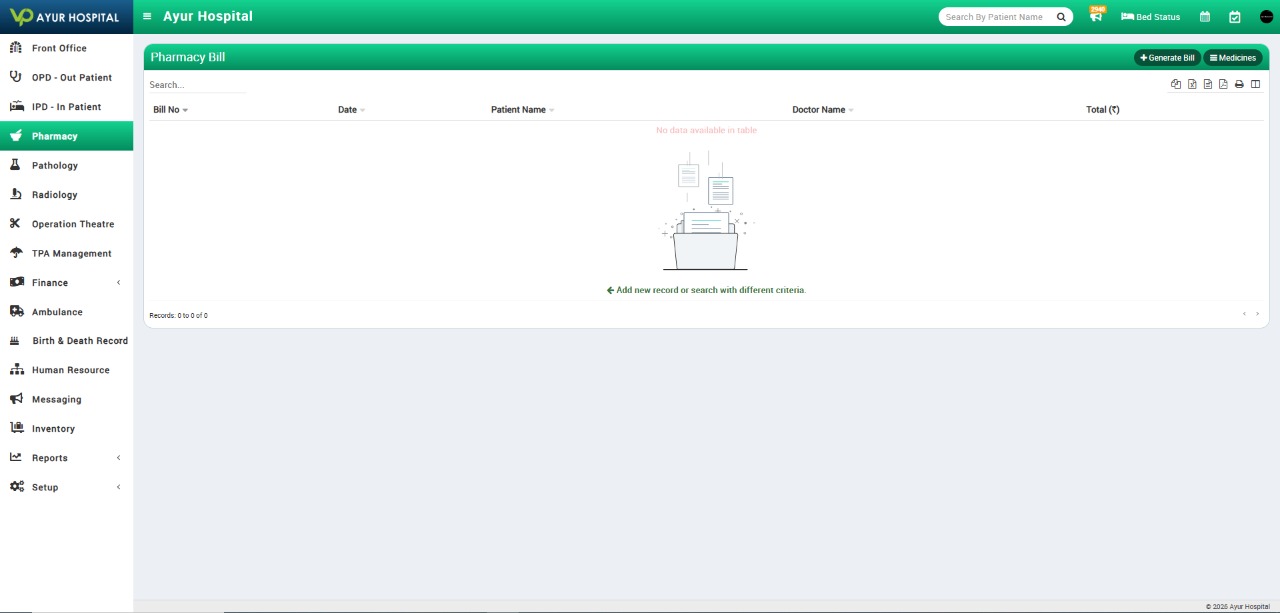Sort the Bill No column

coord(169,109)
